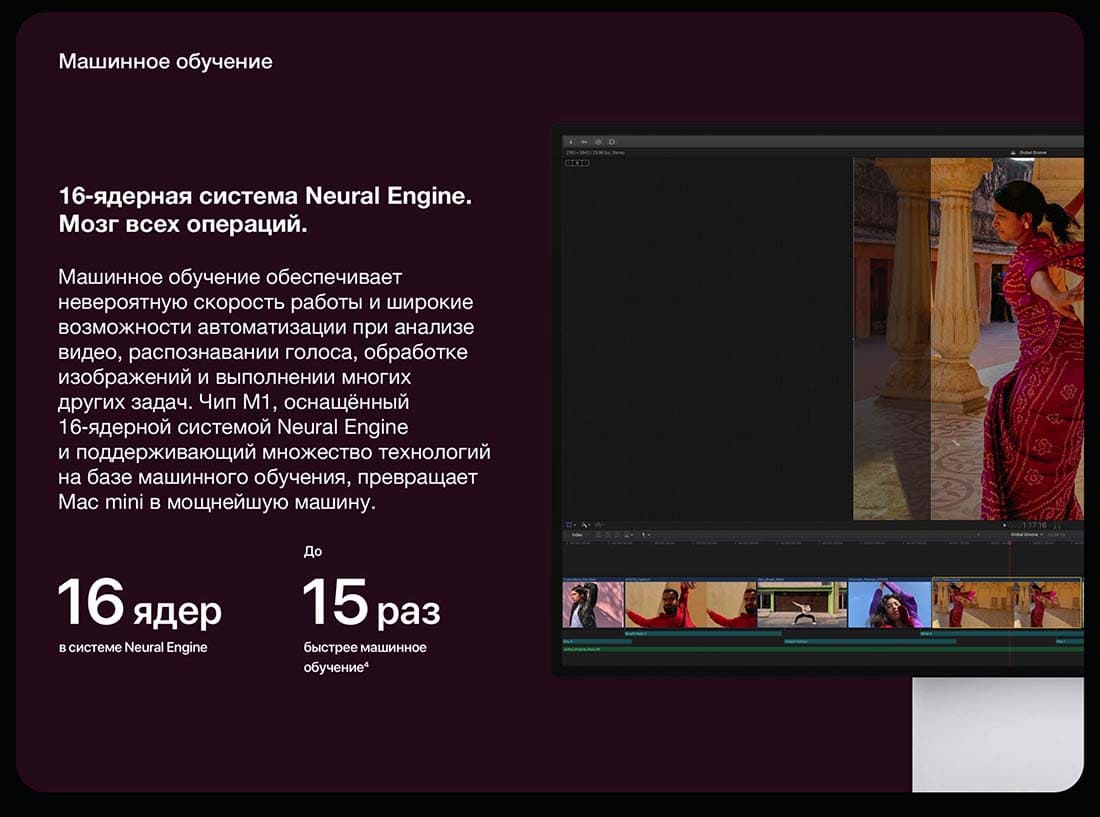The image size is (1100, 817).
Task: Click the play indicator left of the timecode
Action: coord(1004,524)
